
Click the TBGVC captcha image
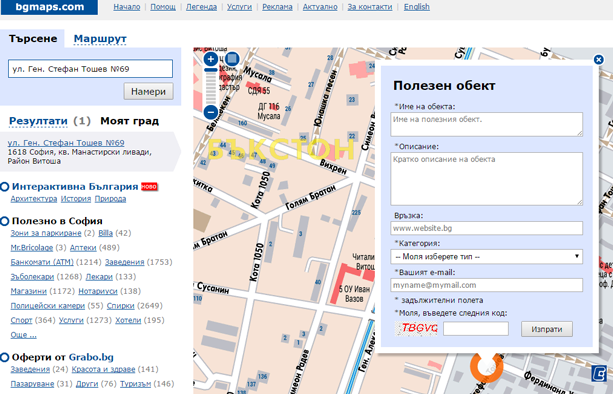tap(416, 328)
